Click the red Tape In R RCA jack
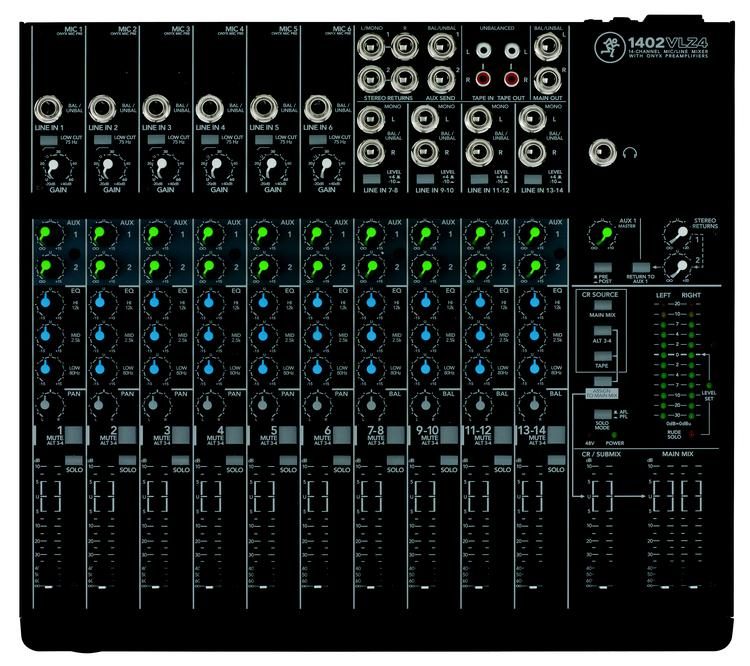Viewport: 750px width, 666px height. [483, 78]
